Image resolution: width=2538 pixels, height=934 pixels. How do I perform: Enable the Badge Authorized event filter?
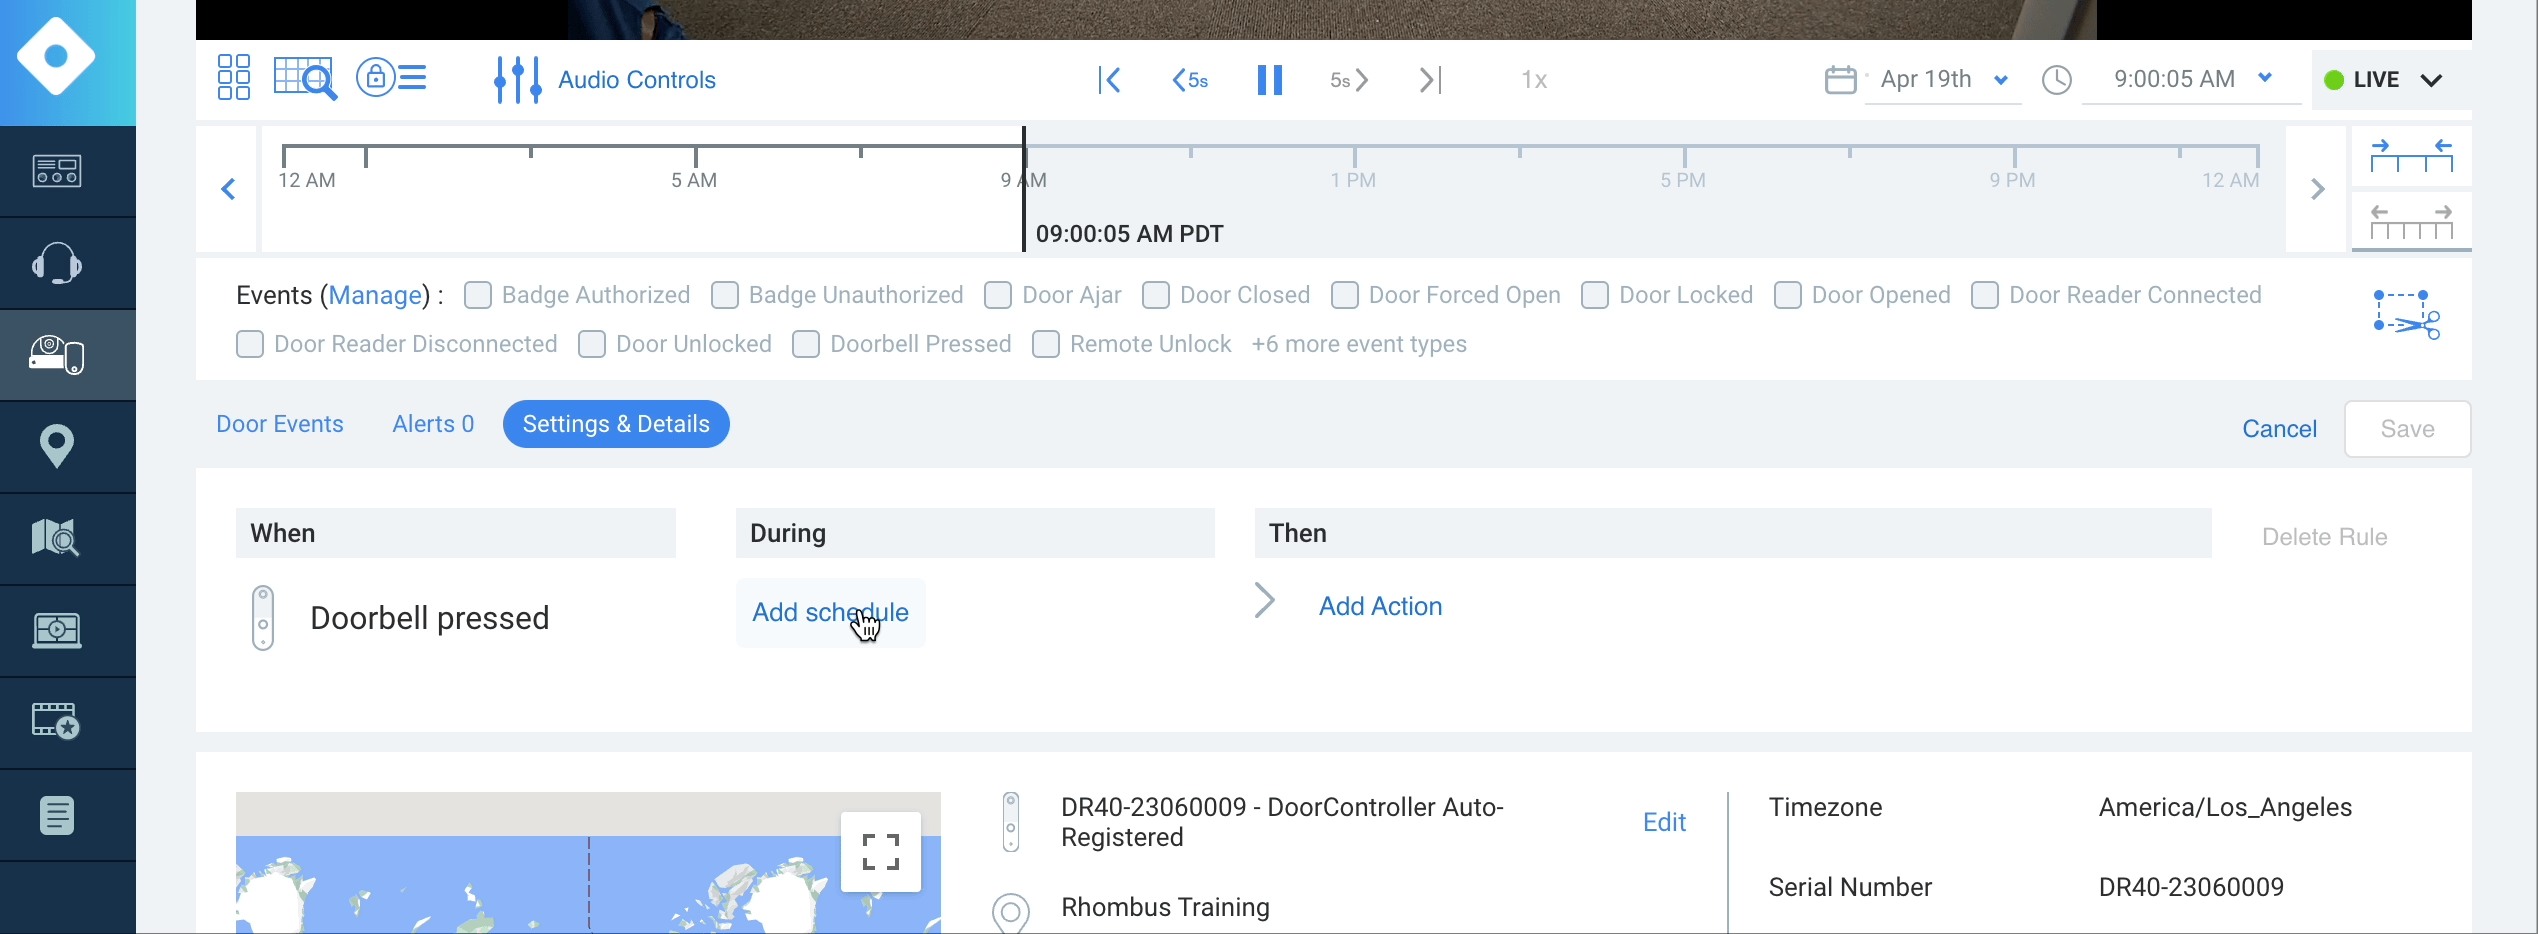point(478,294)
